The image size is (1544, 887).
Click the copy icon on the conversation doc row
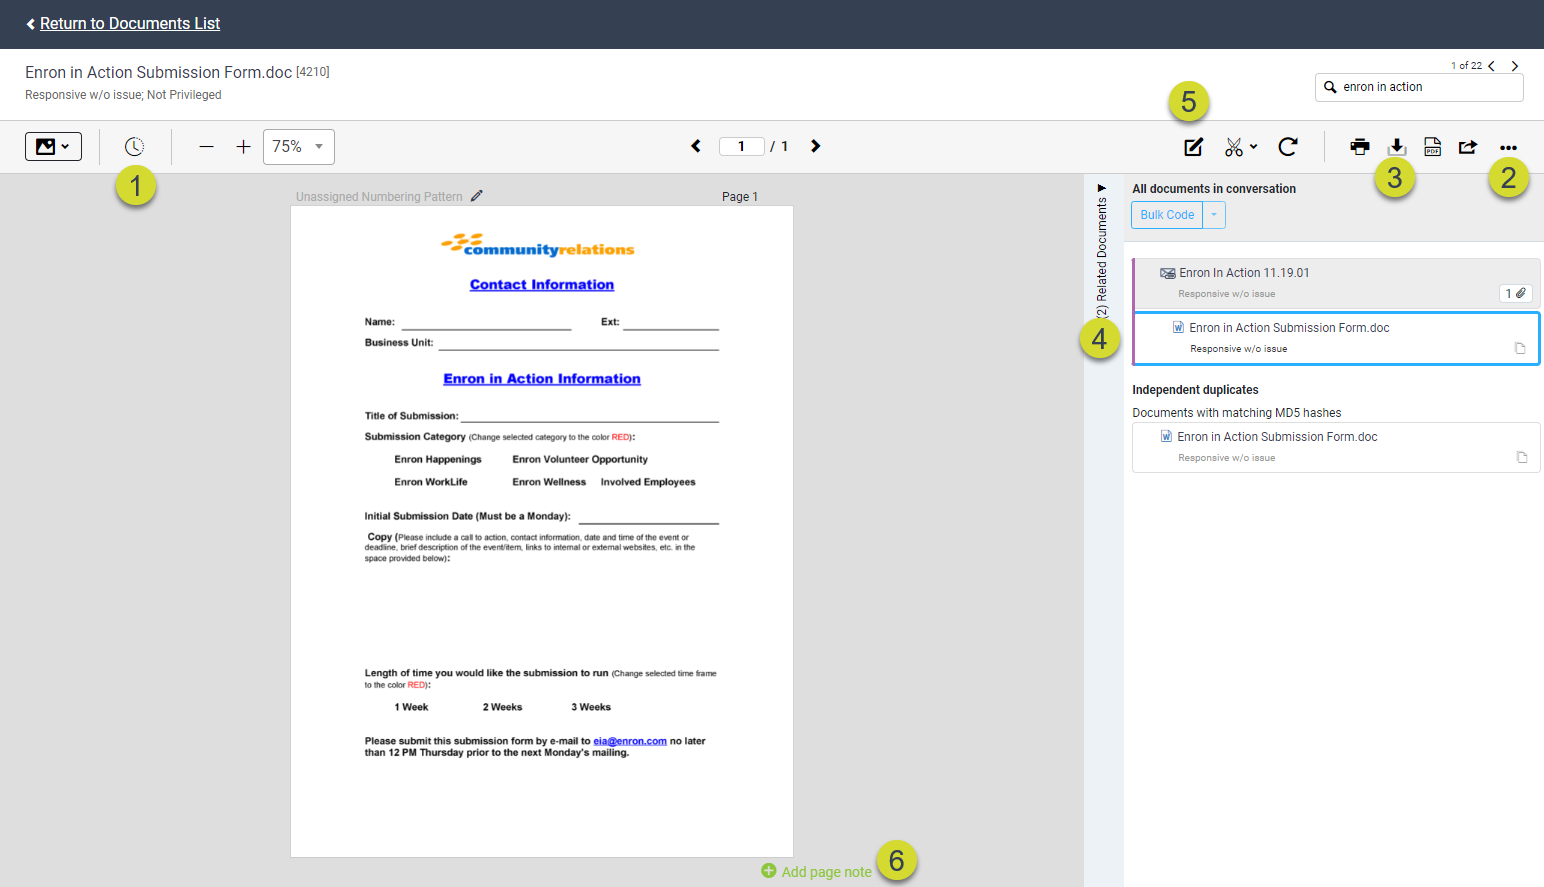[x=1520, y=348]
